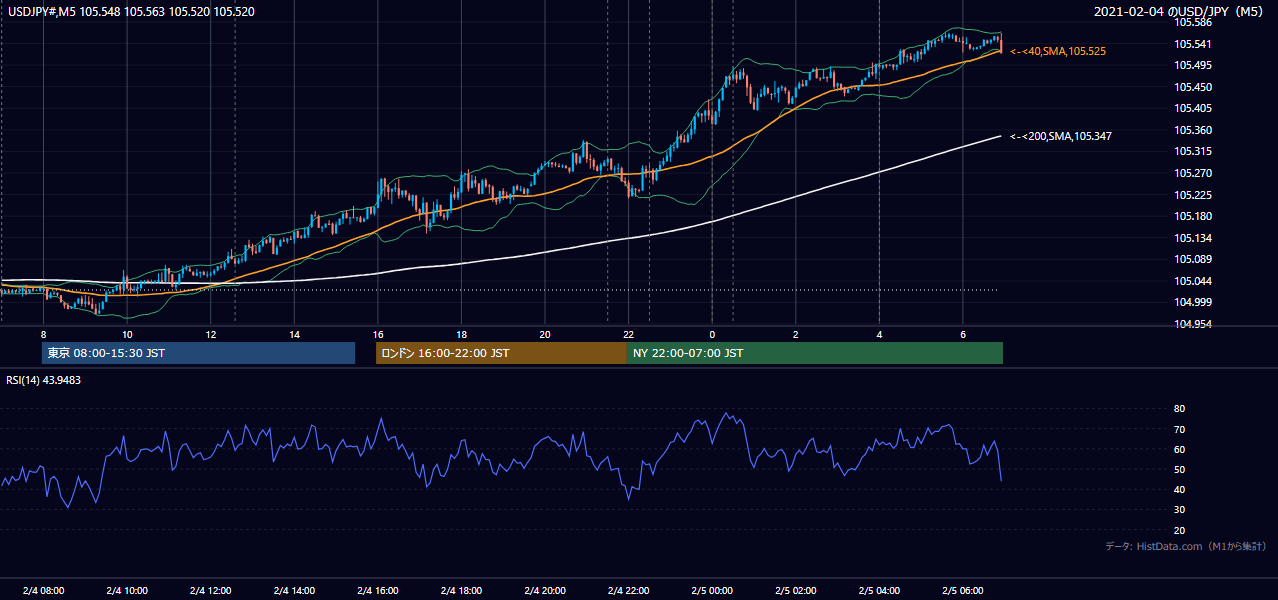Click the 2/4 22:00 date label
This screenshot has width=1278, height=600.
[x=628, y=590]
